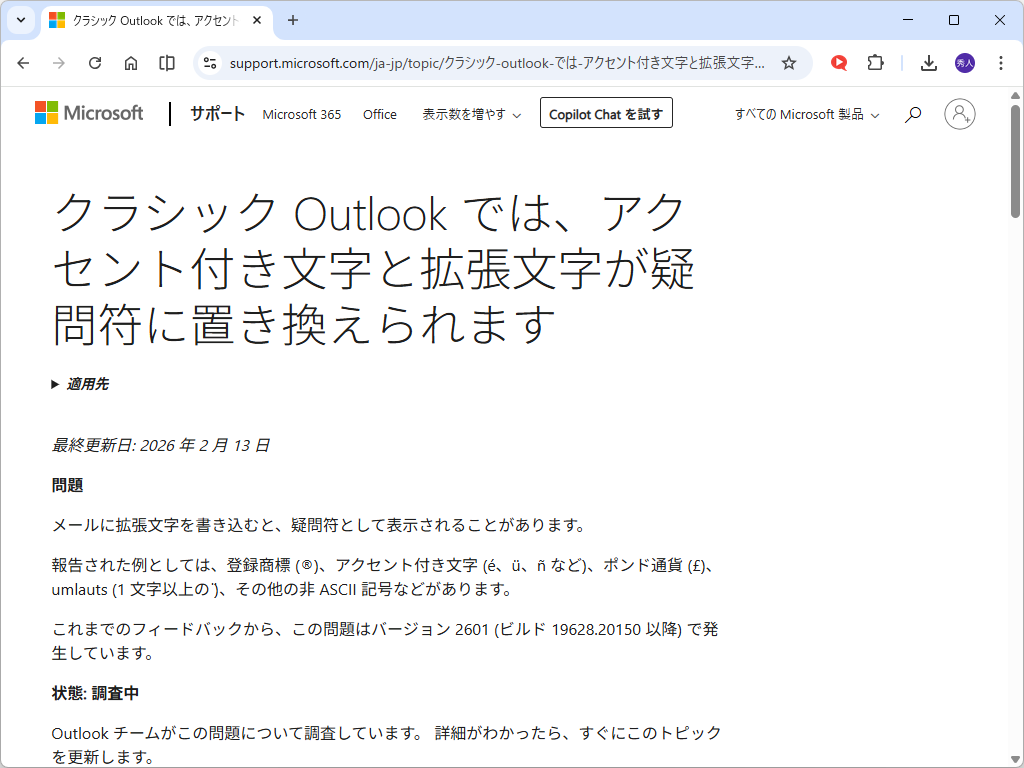Click the 秀人 profile avatar icon
The image size is (1024, 768).
[964, 62]
